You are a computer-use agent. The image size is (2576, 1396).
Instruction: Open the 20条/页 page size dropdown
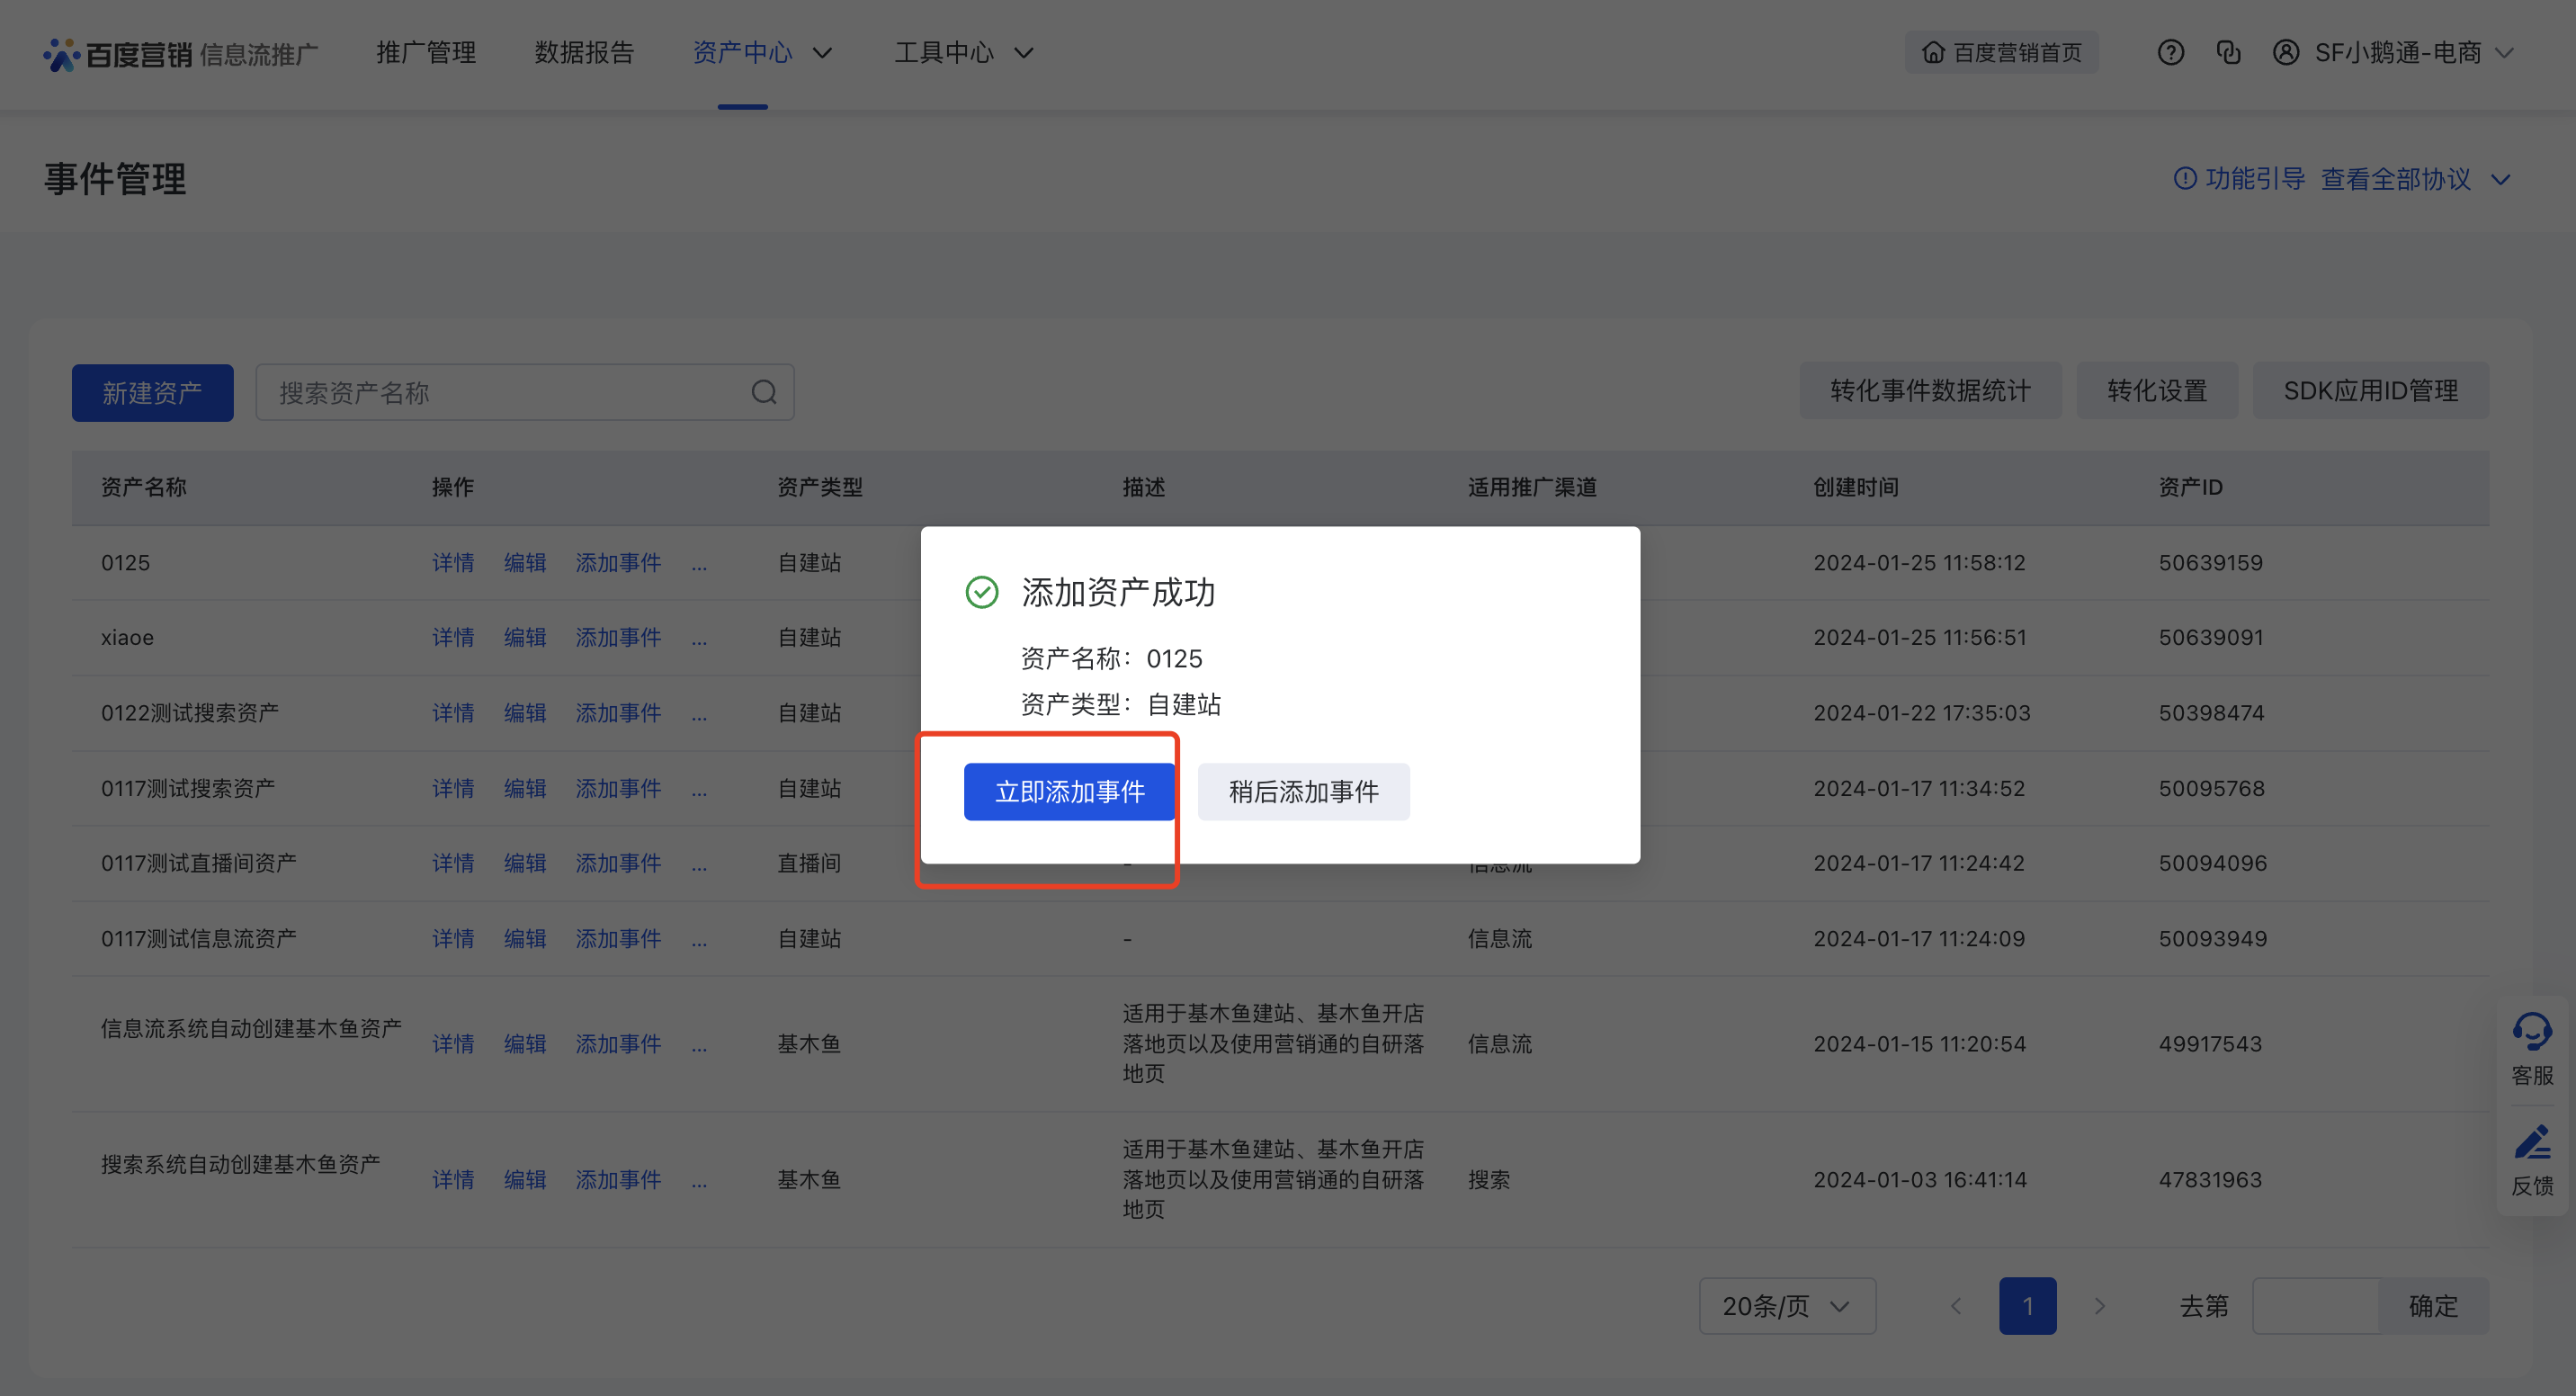(1787, 1306)
